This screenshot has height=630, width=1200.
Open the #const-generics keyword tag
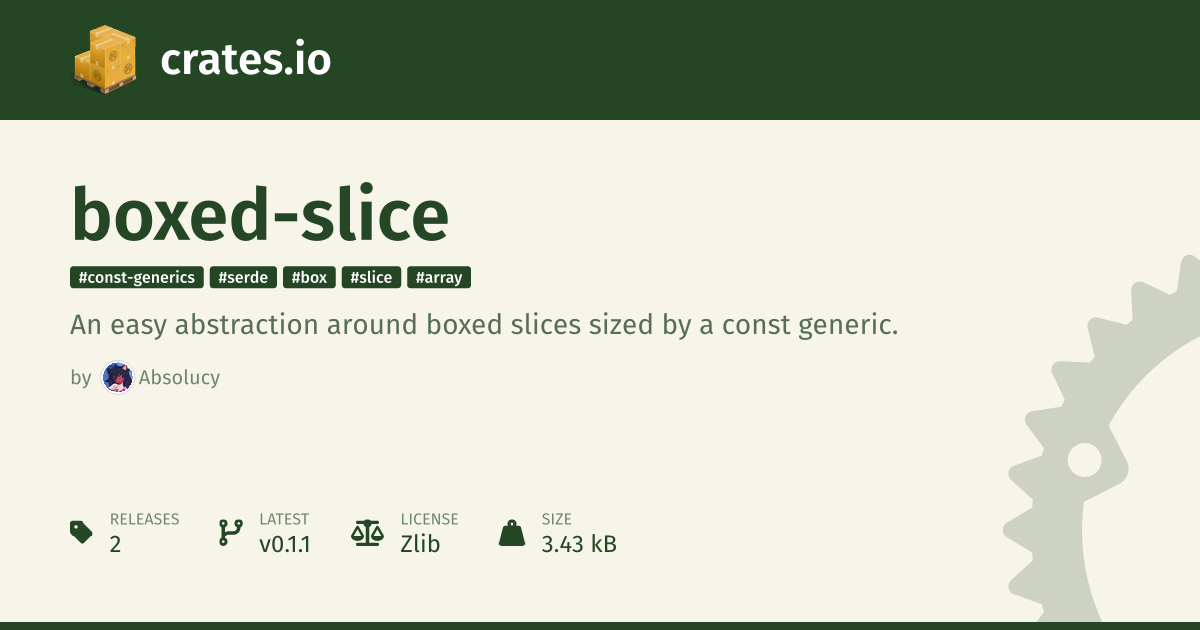pyautogui.click(x=137, y=278)
